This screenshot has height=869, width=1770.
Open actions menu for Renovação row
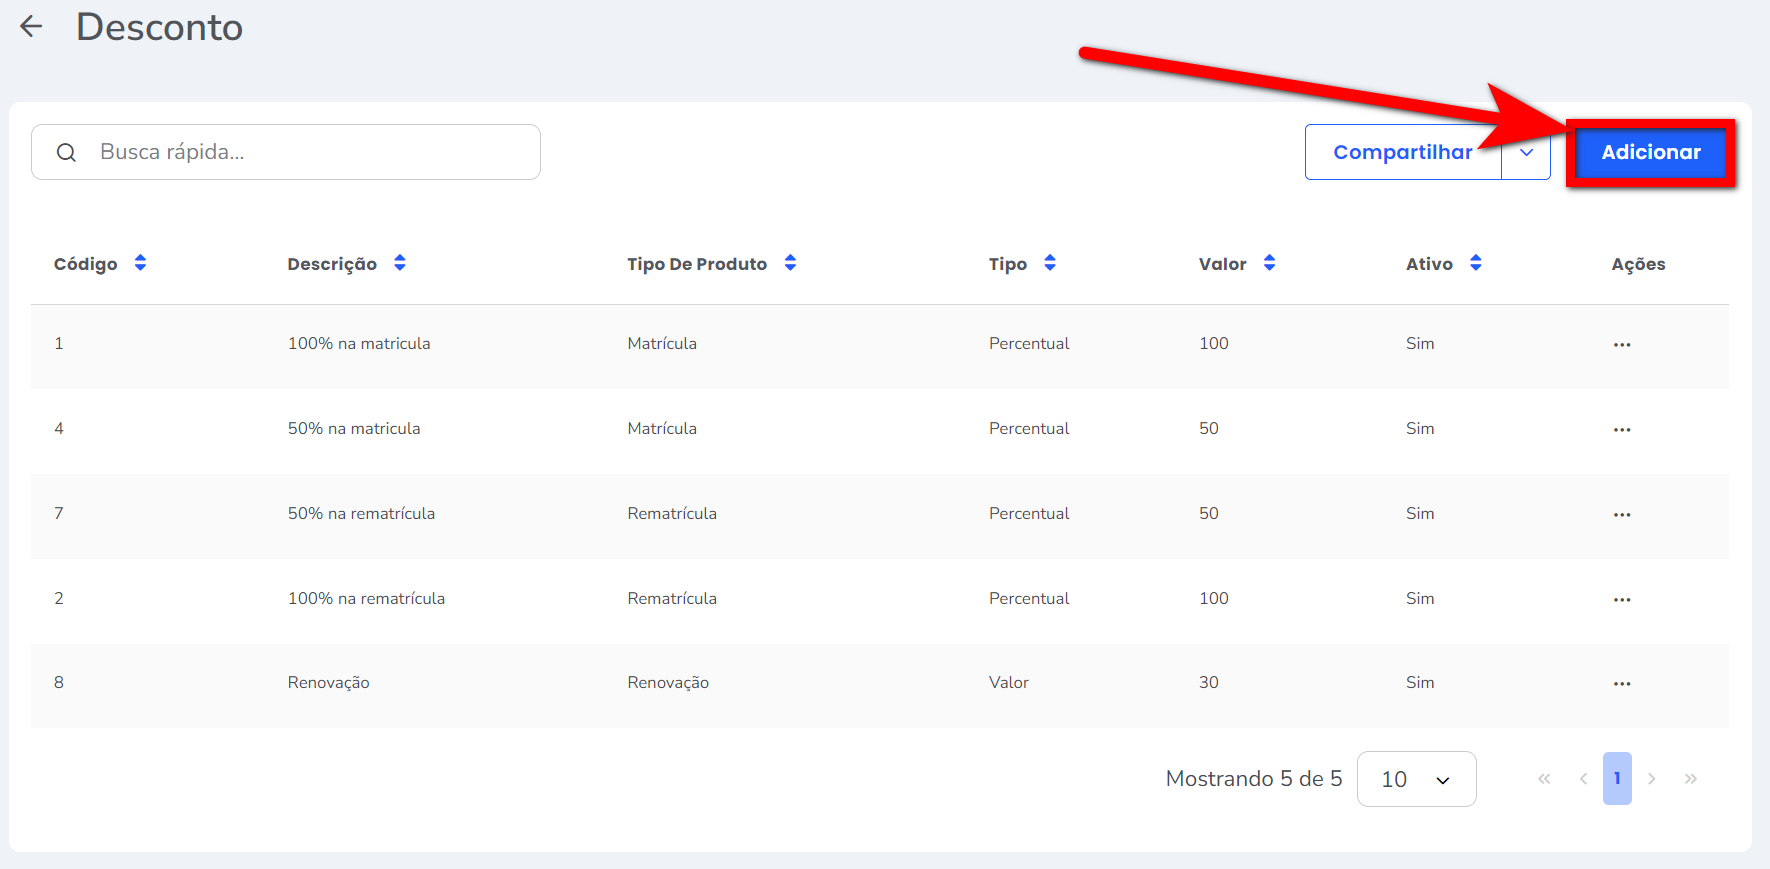click(x=1621, y=683)
